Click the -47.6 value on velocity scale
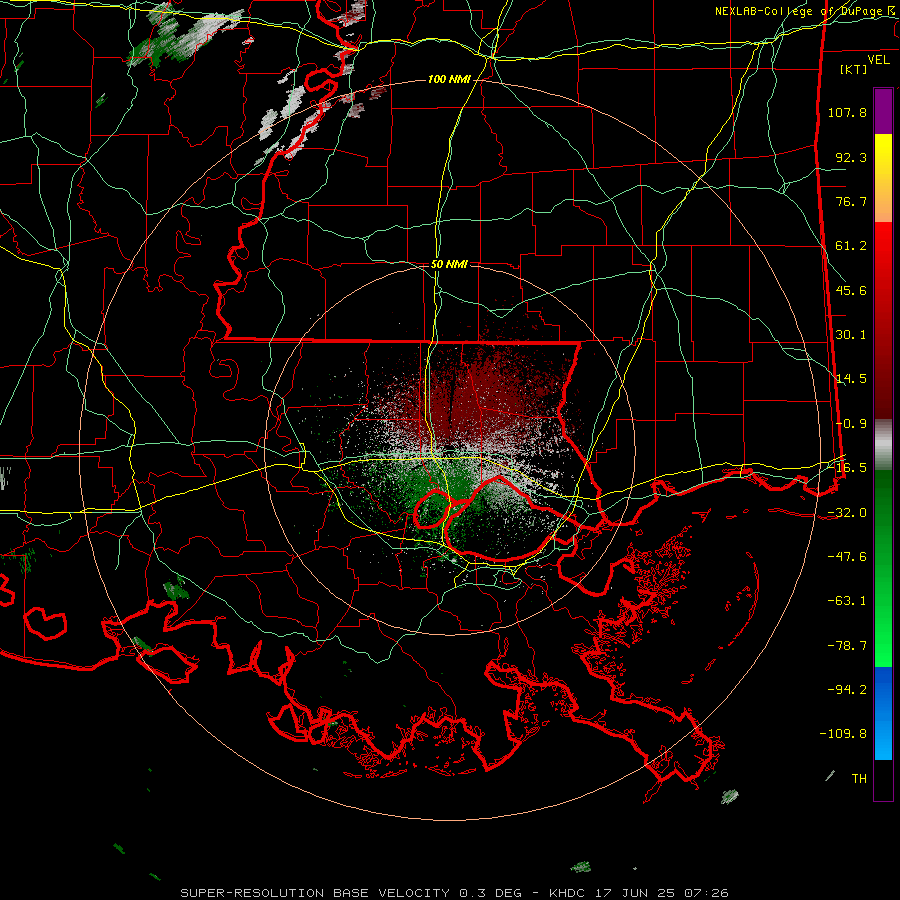The height and width of the screenshot is (900, 900). pyautogui.click(x=847, y=557)
